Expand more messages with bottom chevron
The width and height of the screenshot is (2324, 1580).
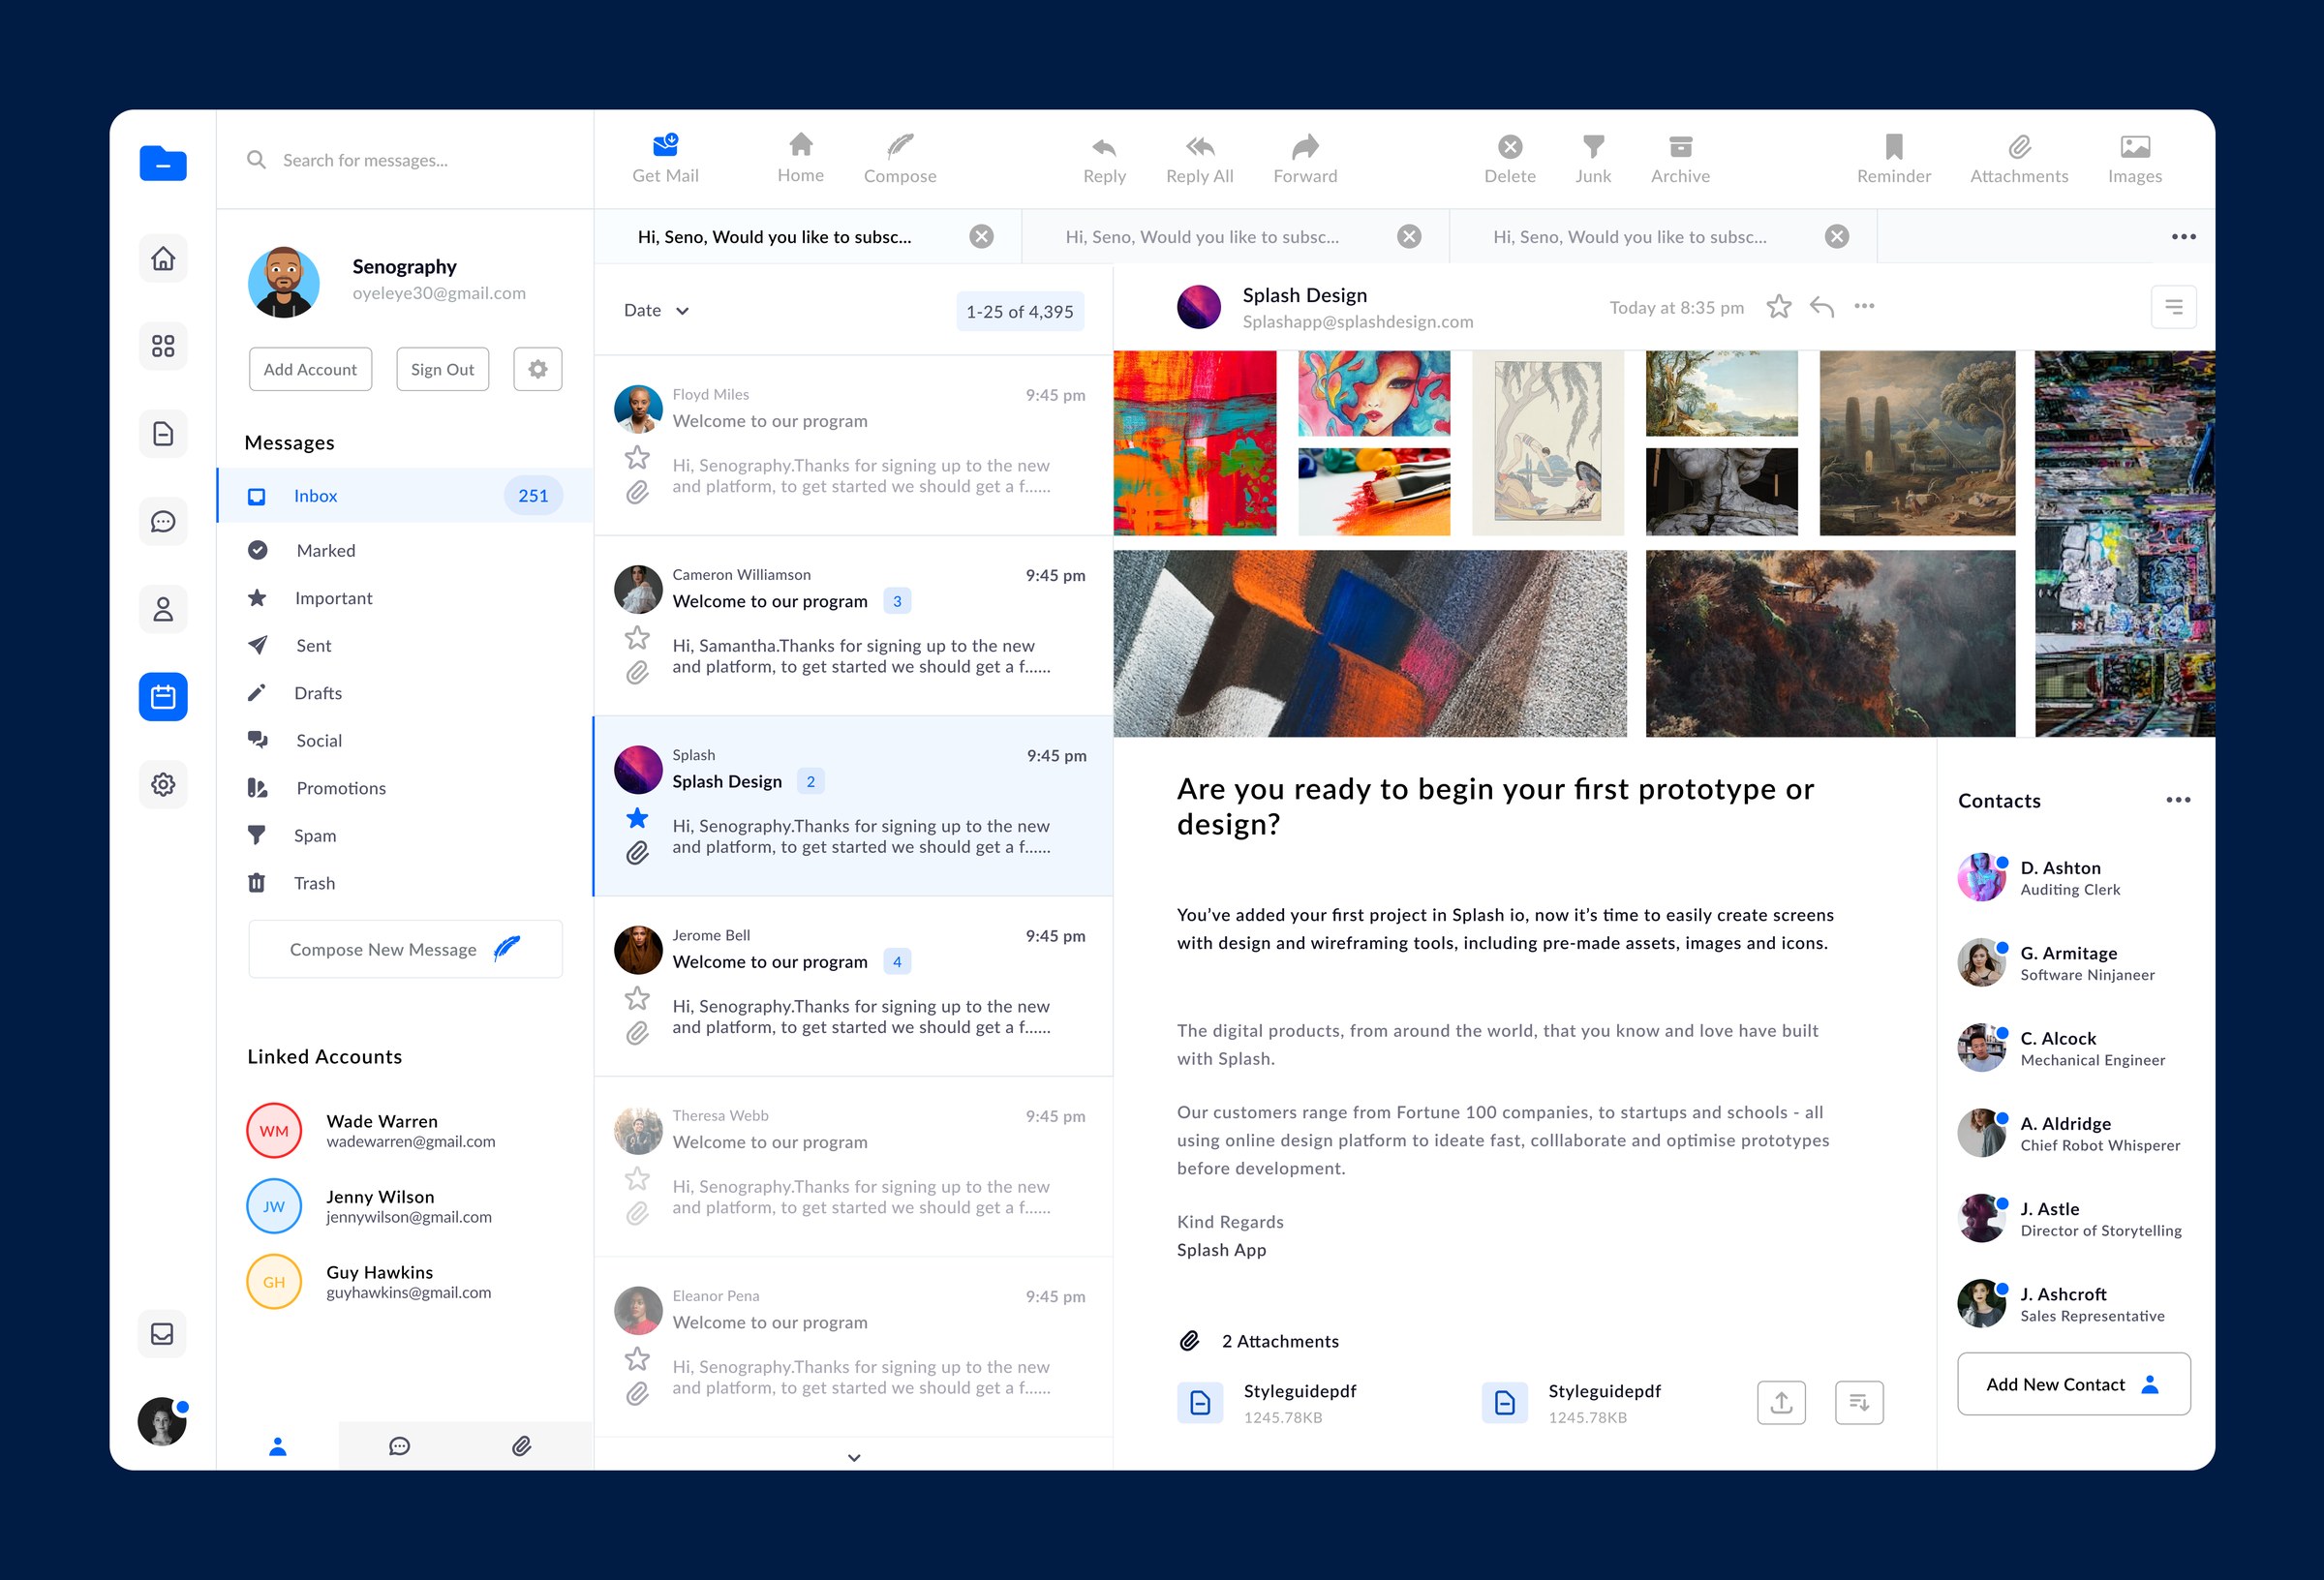(x=853, y=1458)
